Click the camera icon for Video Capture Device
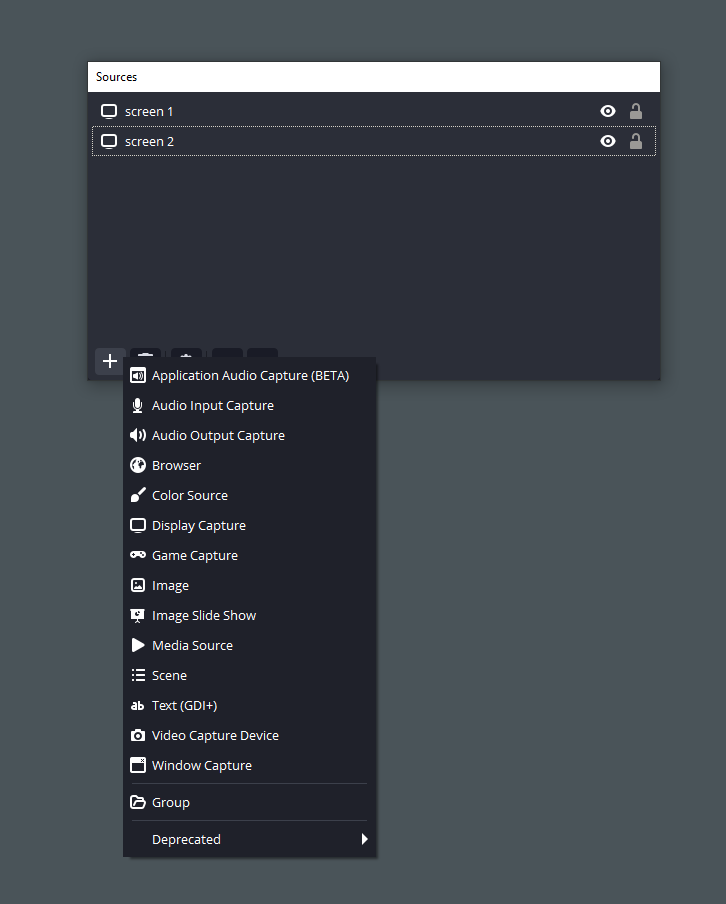 pyautogui.click(x=138, y=735)
